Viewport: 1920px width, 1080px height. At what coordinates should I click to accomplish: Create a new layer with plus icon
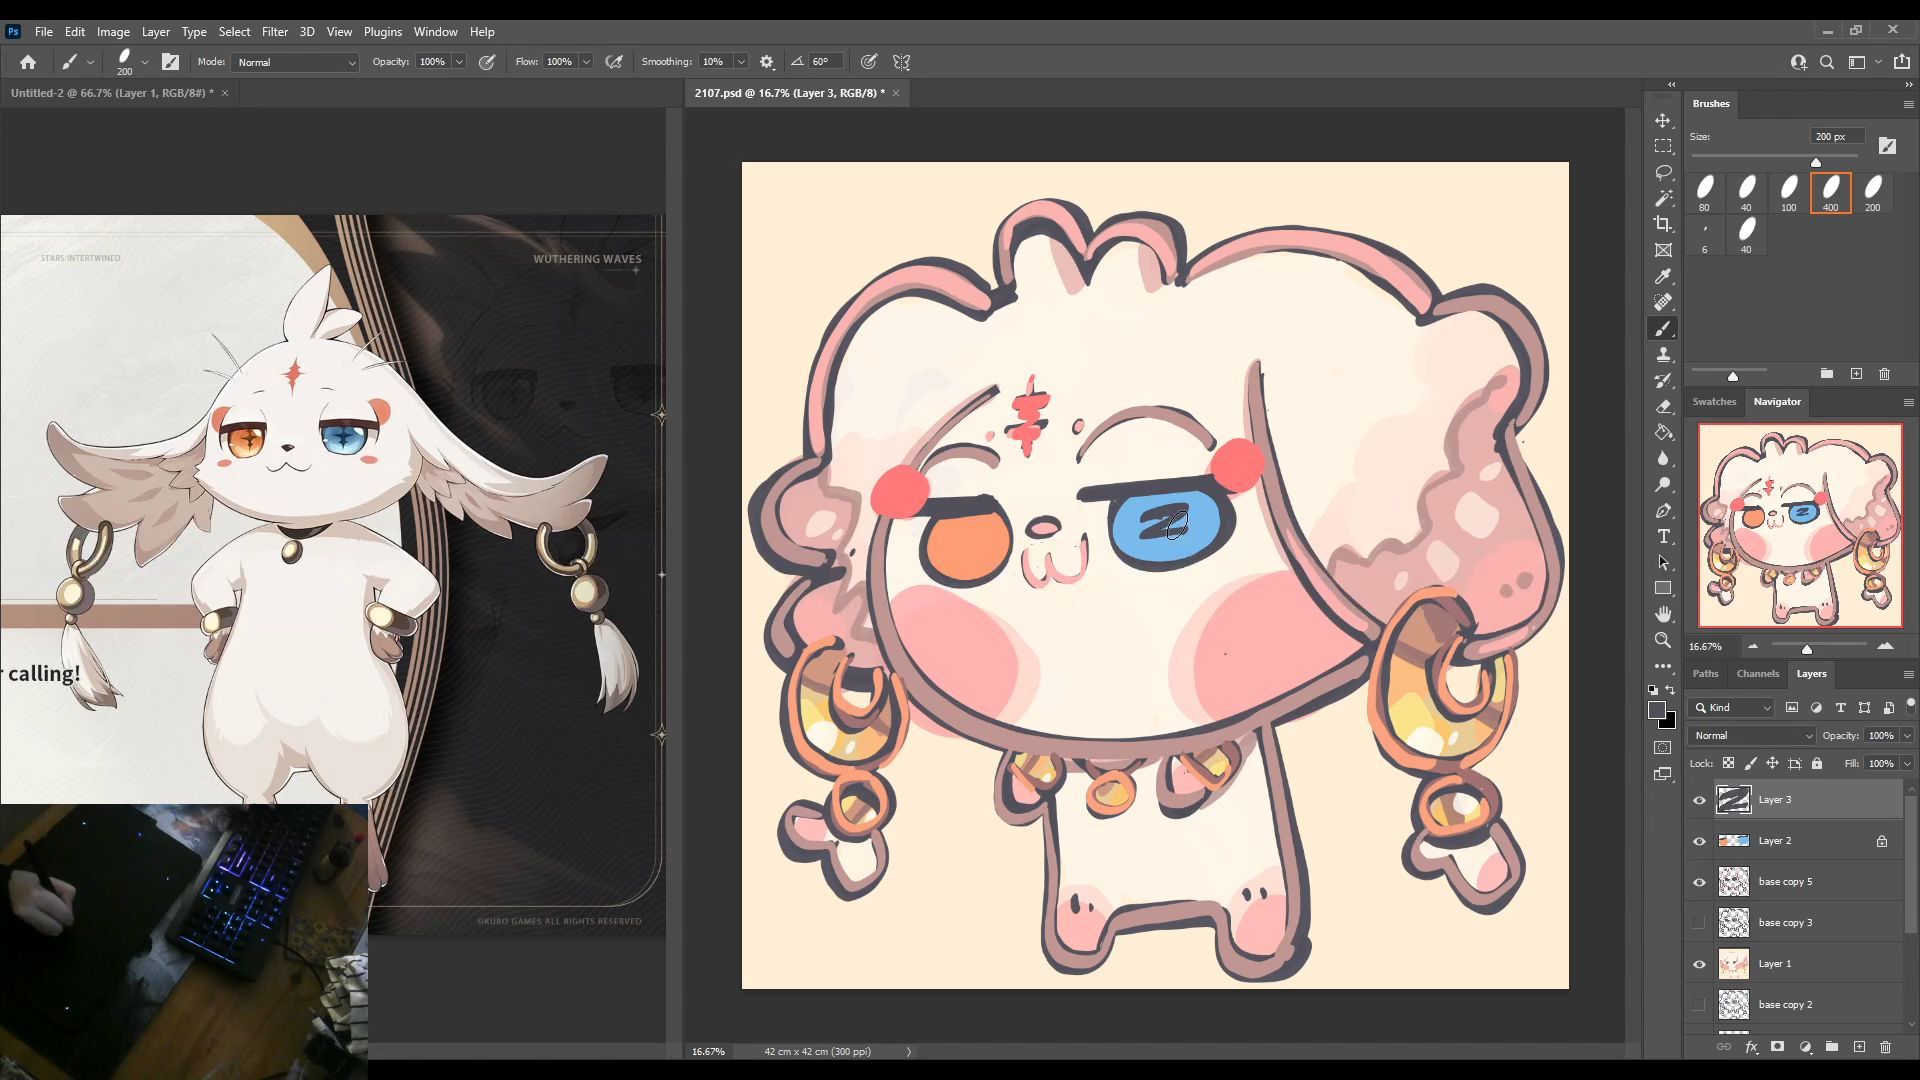(1859, 1047)
